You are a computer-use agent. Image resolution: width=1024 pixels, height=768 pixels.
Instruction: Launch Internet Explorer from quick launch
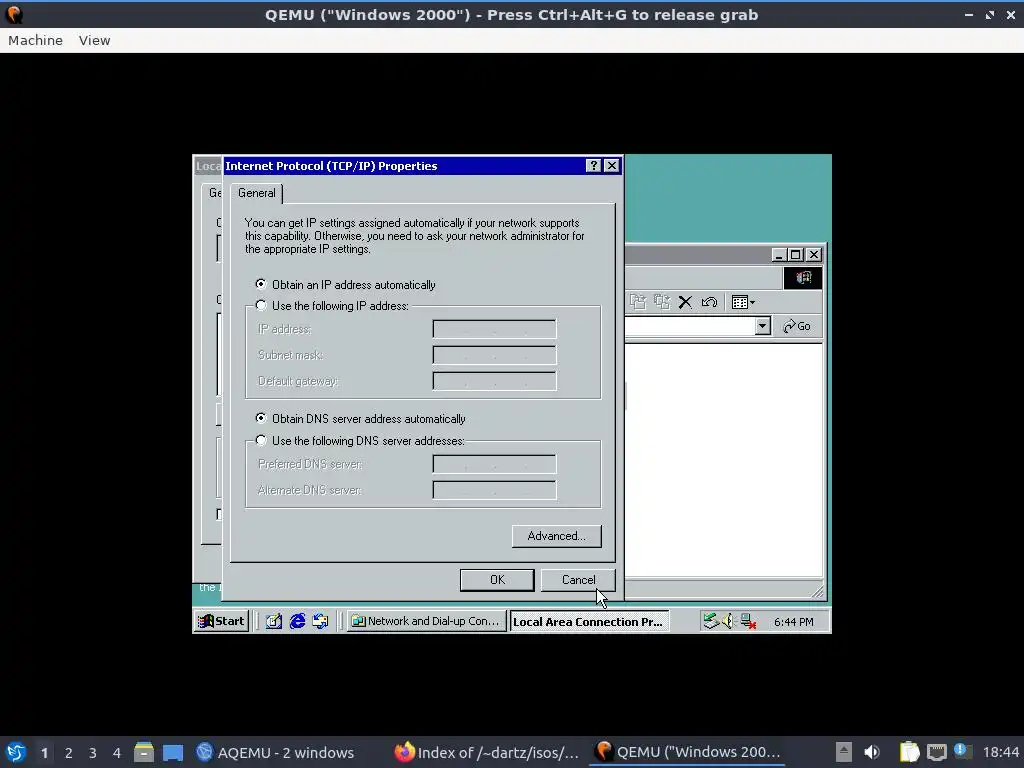pos(297,621)
